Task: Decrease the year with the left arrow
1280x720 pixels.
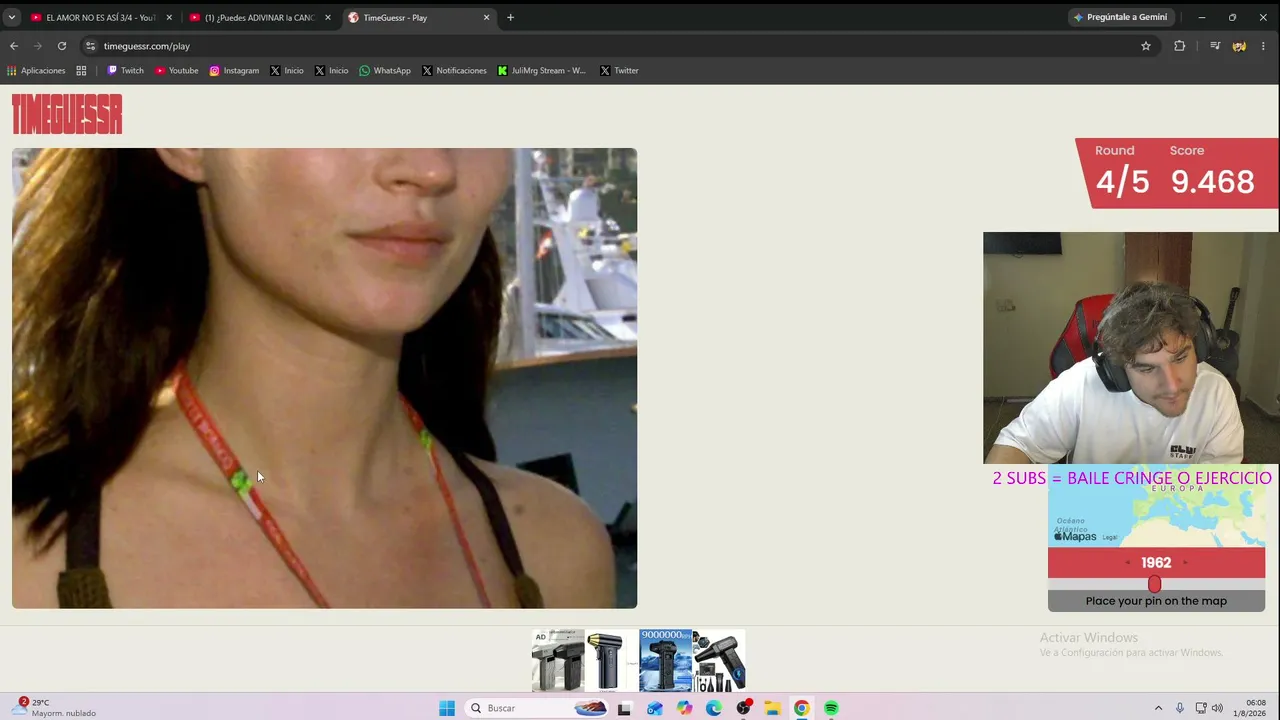Action: pyautogui.click(x=1128, y=563)
